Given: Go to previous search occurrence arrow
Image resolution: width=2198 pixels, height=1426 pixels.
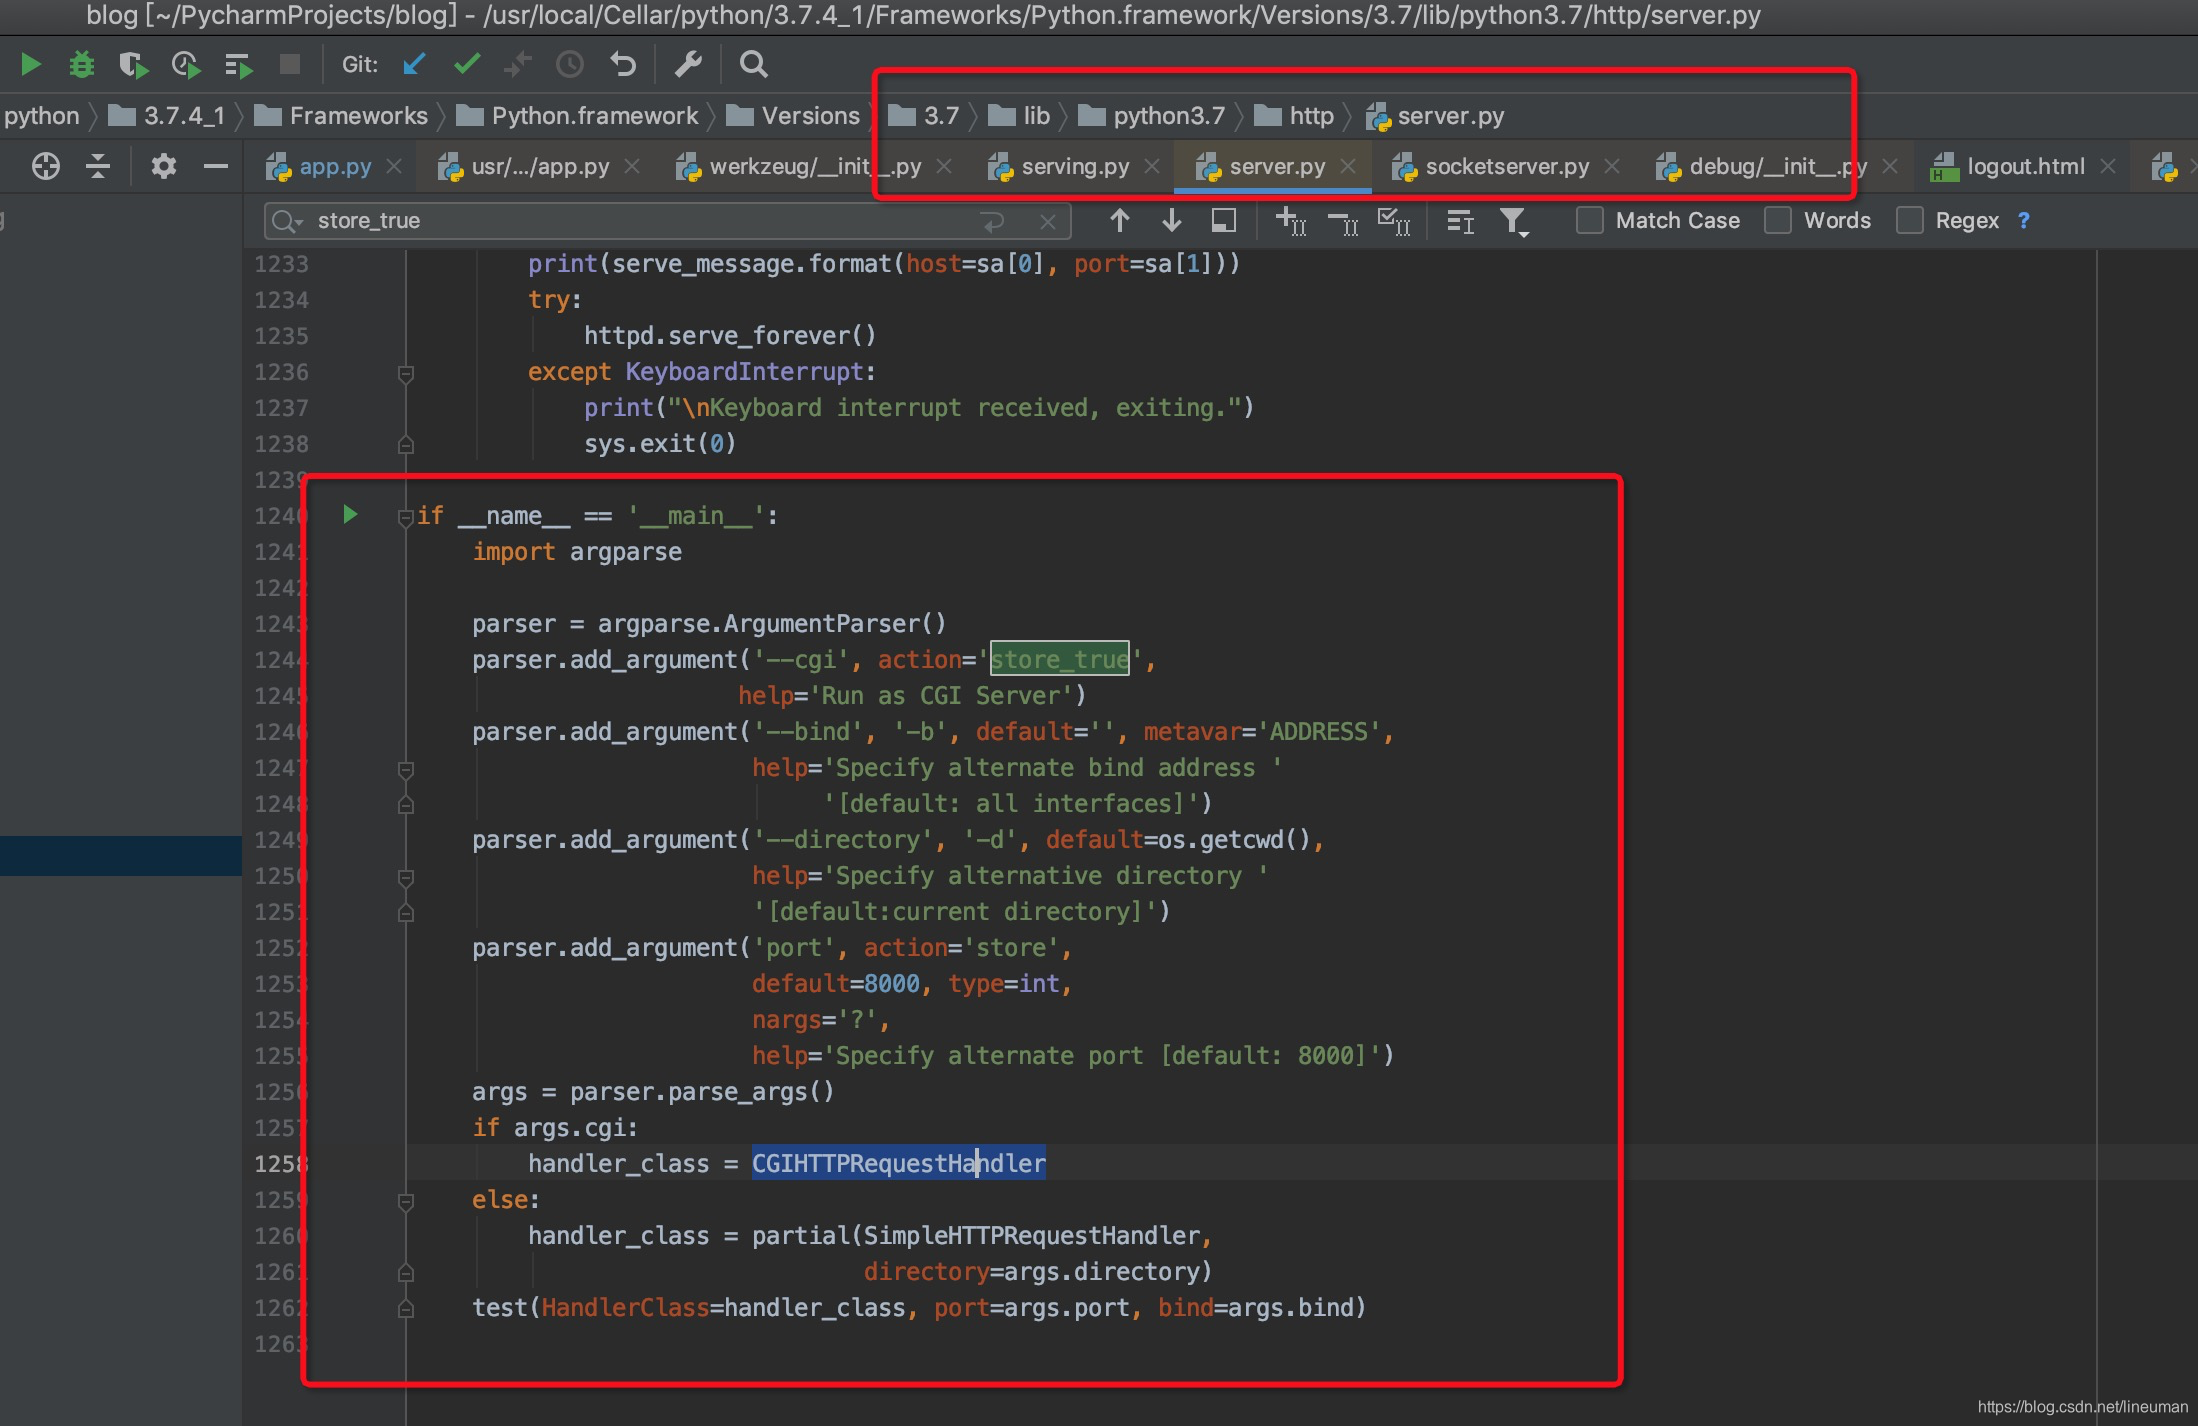Looking at the screenshot, I should [1120, 220].
